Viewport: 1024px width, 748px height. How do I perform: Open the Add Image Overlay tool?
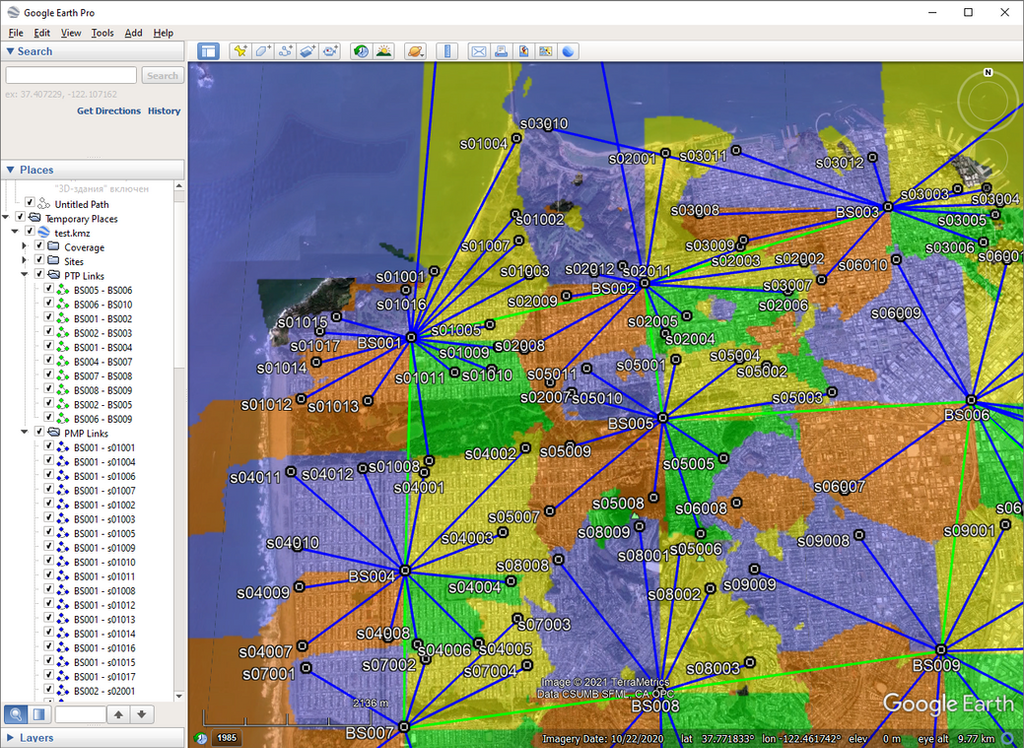[x=307, y=50]
